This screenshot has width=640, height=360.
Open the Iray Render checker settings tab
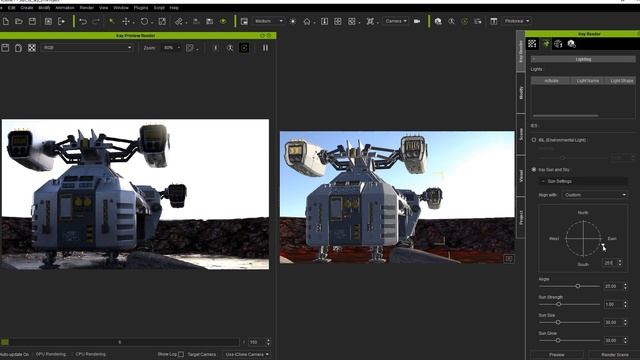coord(532,44)
